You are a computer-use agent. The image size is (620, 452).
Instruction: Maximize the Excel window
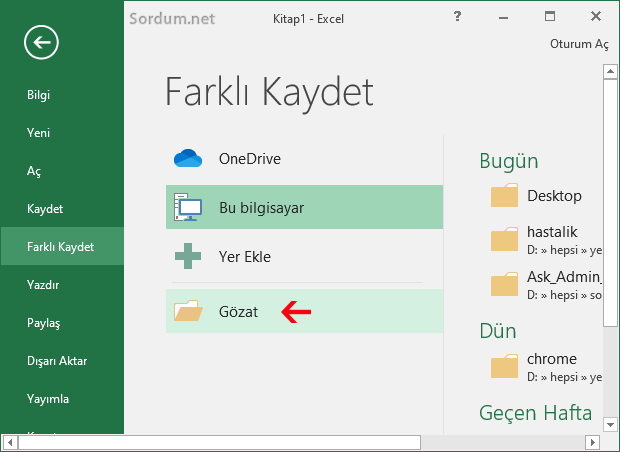[x=550, y=16]
